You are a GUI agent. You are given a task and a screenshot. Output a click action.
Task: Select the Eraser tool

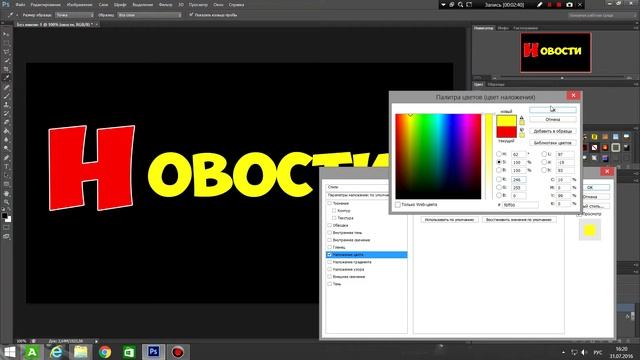[6, 122]
